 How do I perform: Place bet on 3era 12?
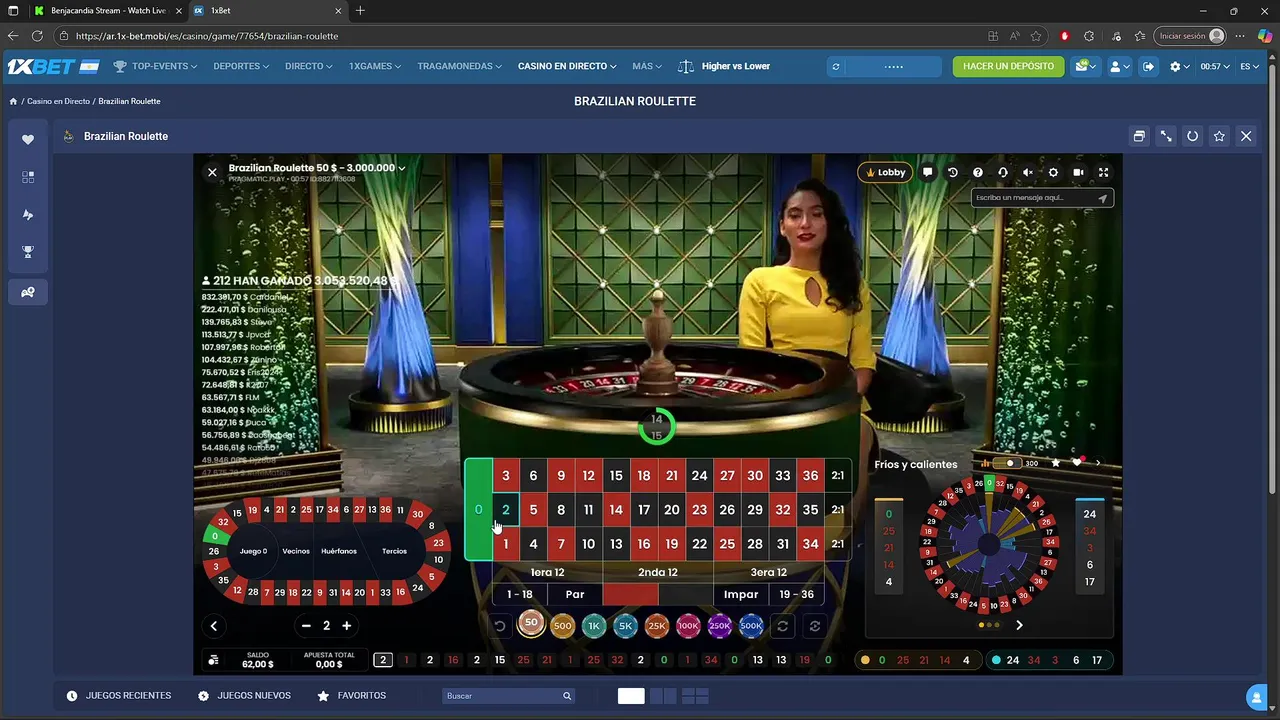768,572
